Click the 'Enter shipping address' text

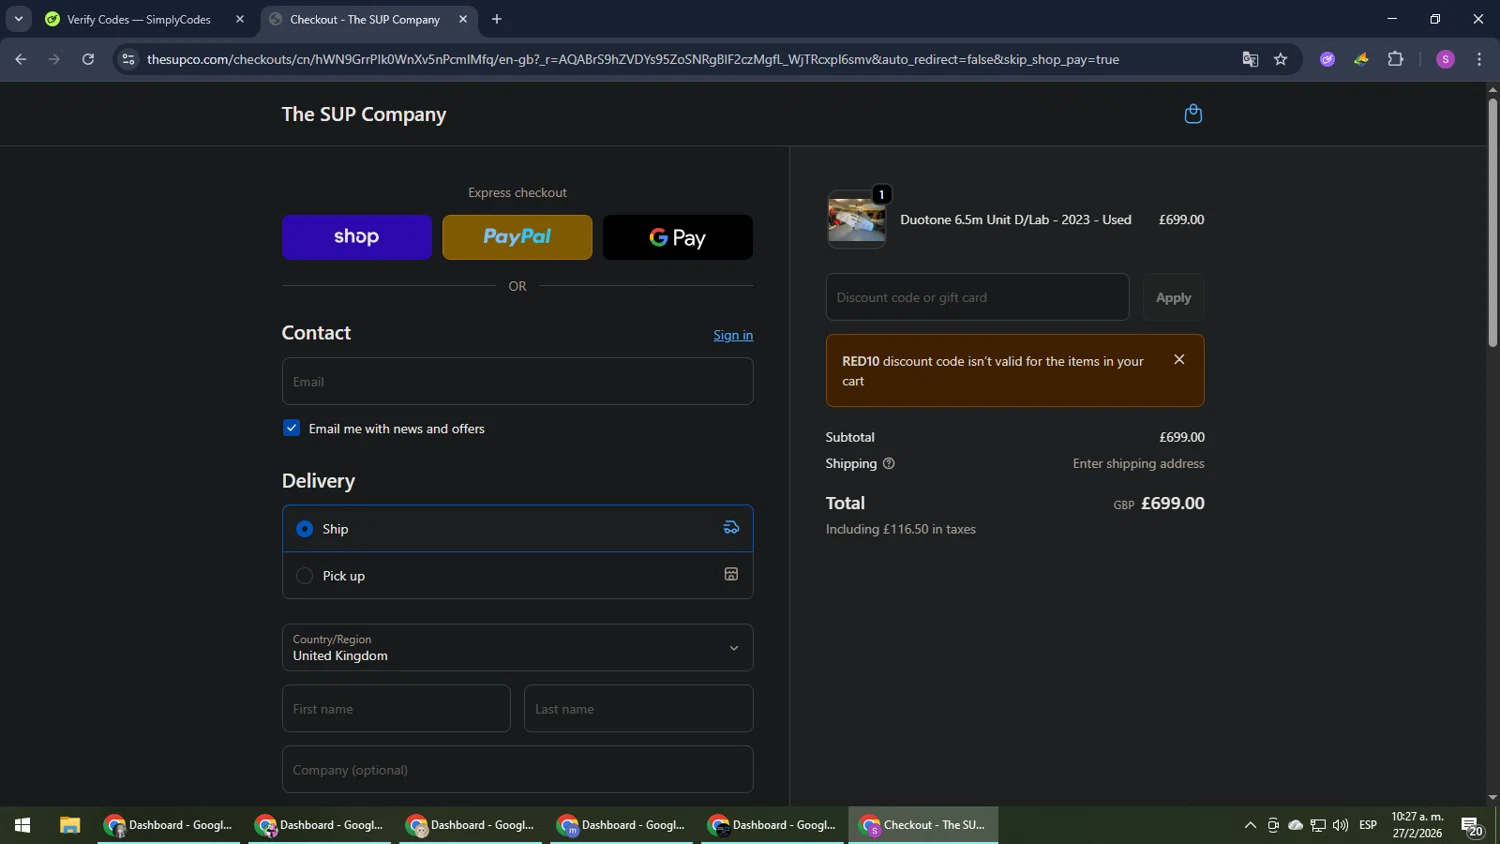(x=1138, y=464)
